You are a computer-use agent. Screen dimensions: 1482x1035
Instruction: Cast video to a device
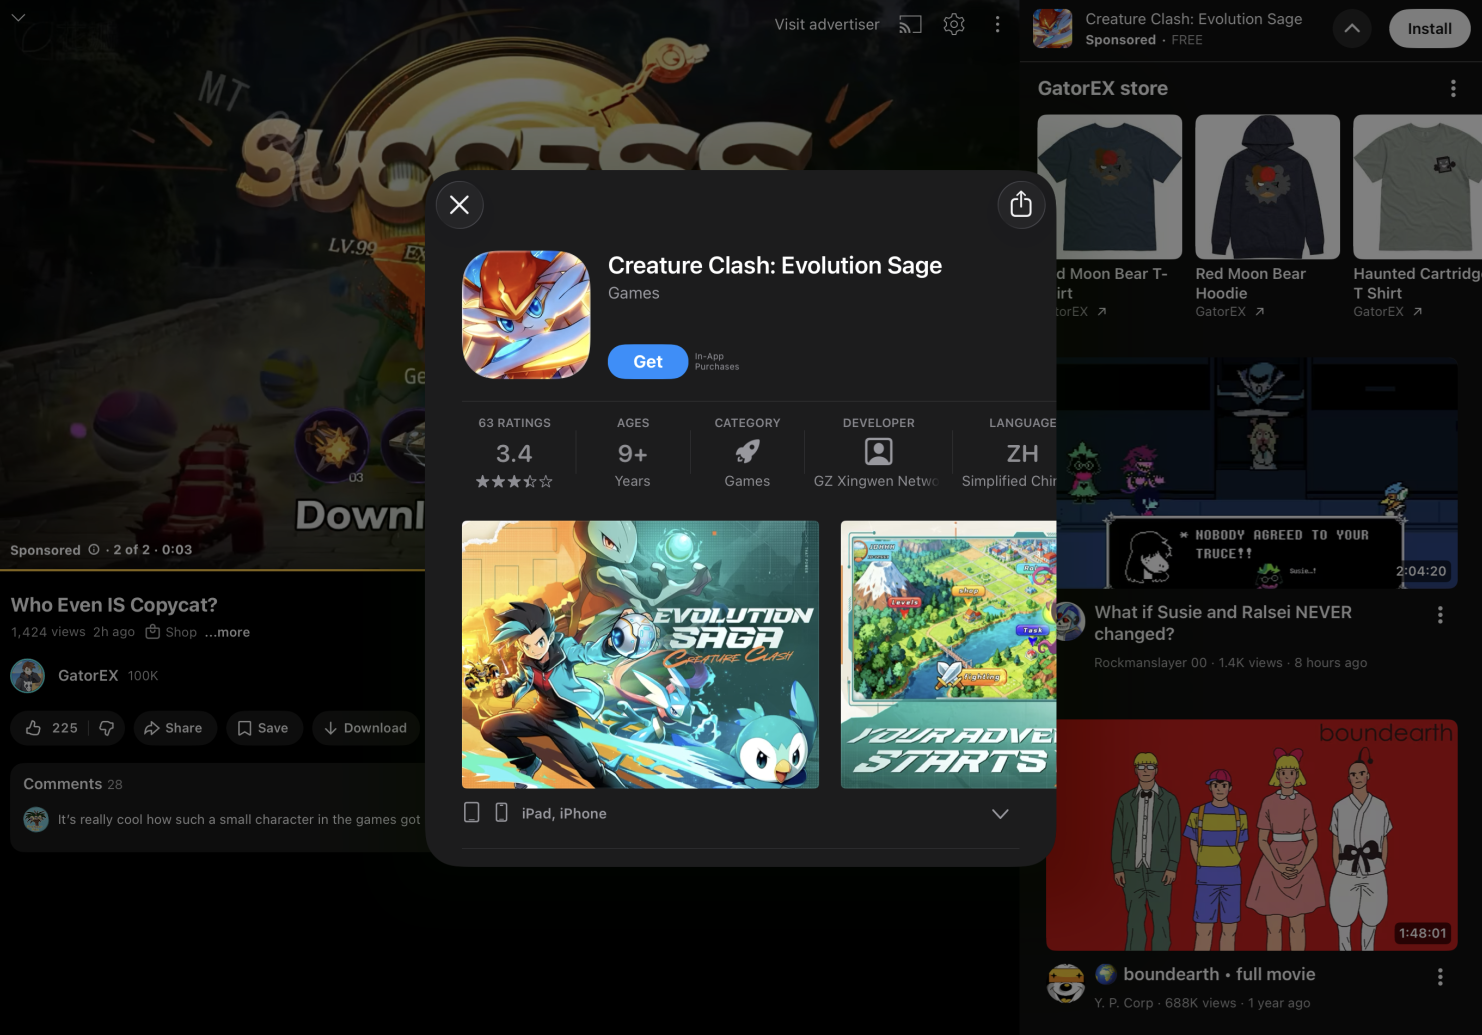click(910, 24)
